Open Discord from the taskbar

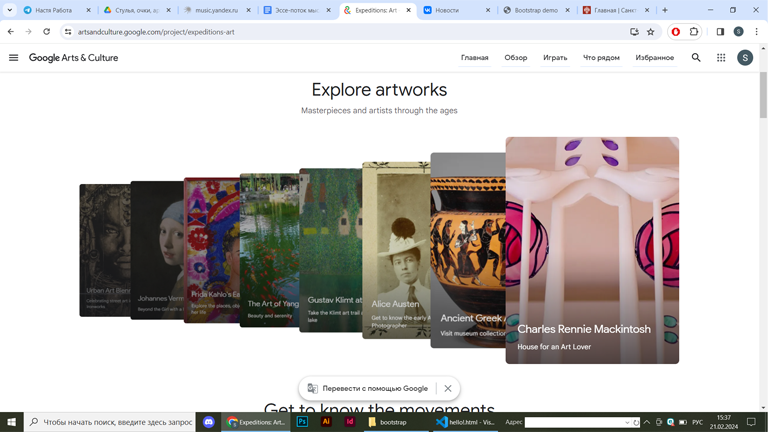point(209,422)
